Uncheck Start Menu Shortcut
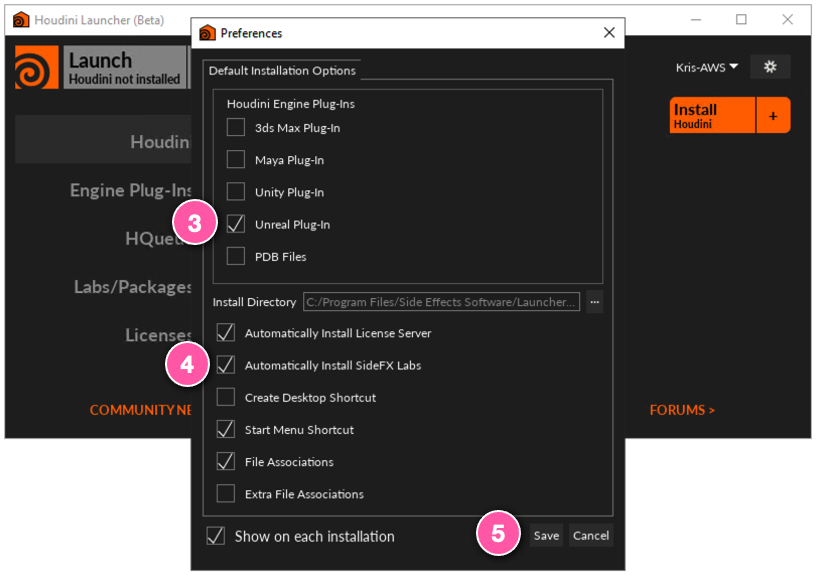This screenshot has height=577, width=817. click(x=226, y=429)
